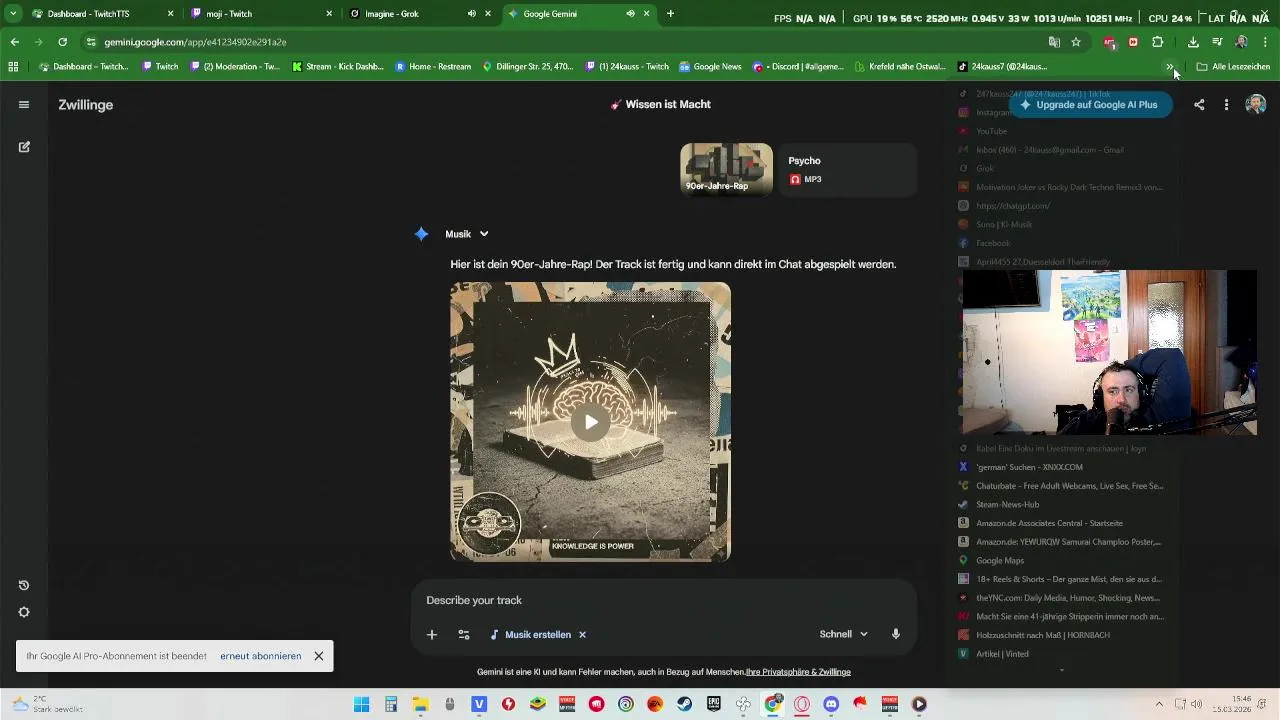Select the gemini.google.com address bar
This screenshot has height=720, width=1280.
click(x=560, y=42)
